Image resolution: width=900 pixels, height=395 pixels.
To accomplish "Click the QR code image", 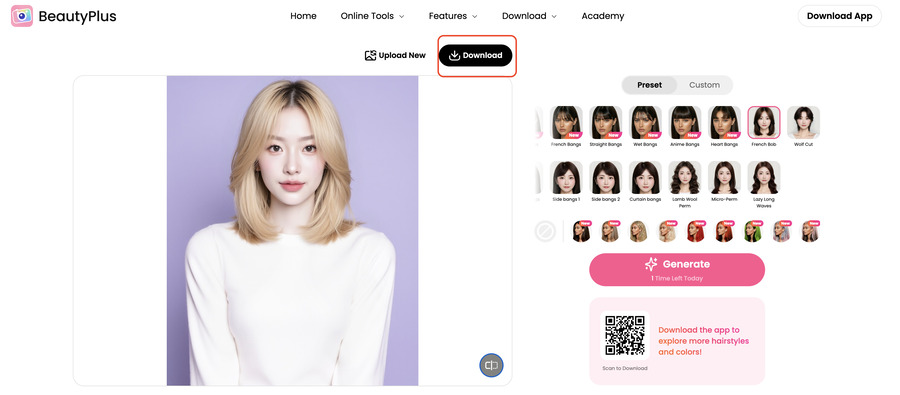I will [x=625, y=335].
